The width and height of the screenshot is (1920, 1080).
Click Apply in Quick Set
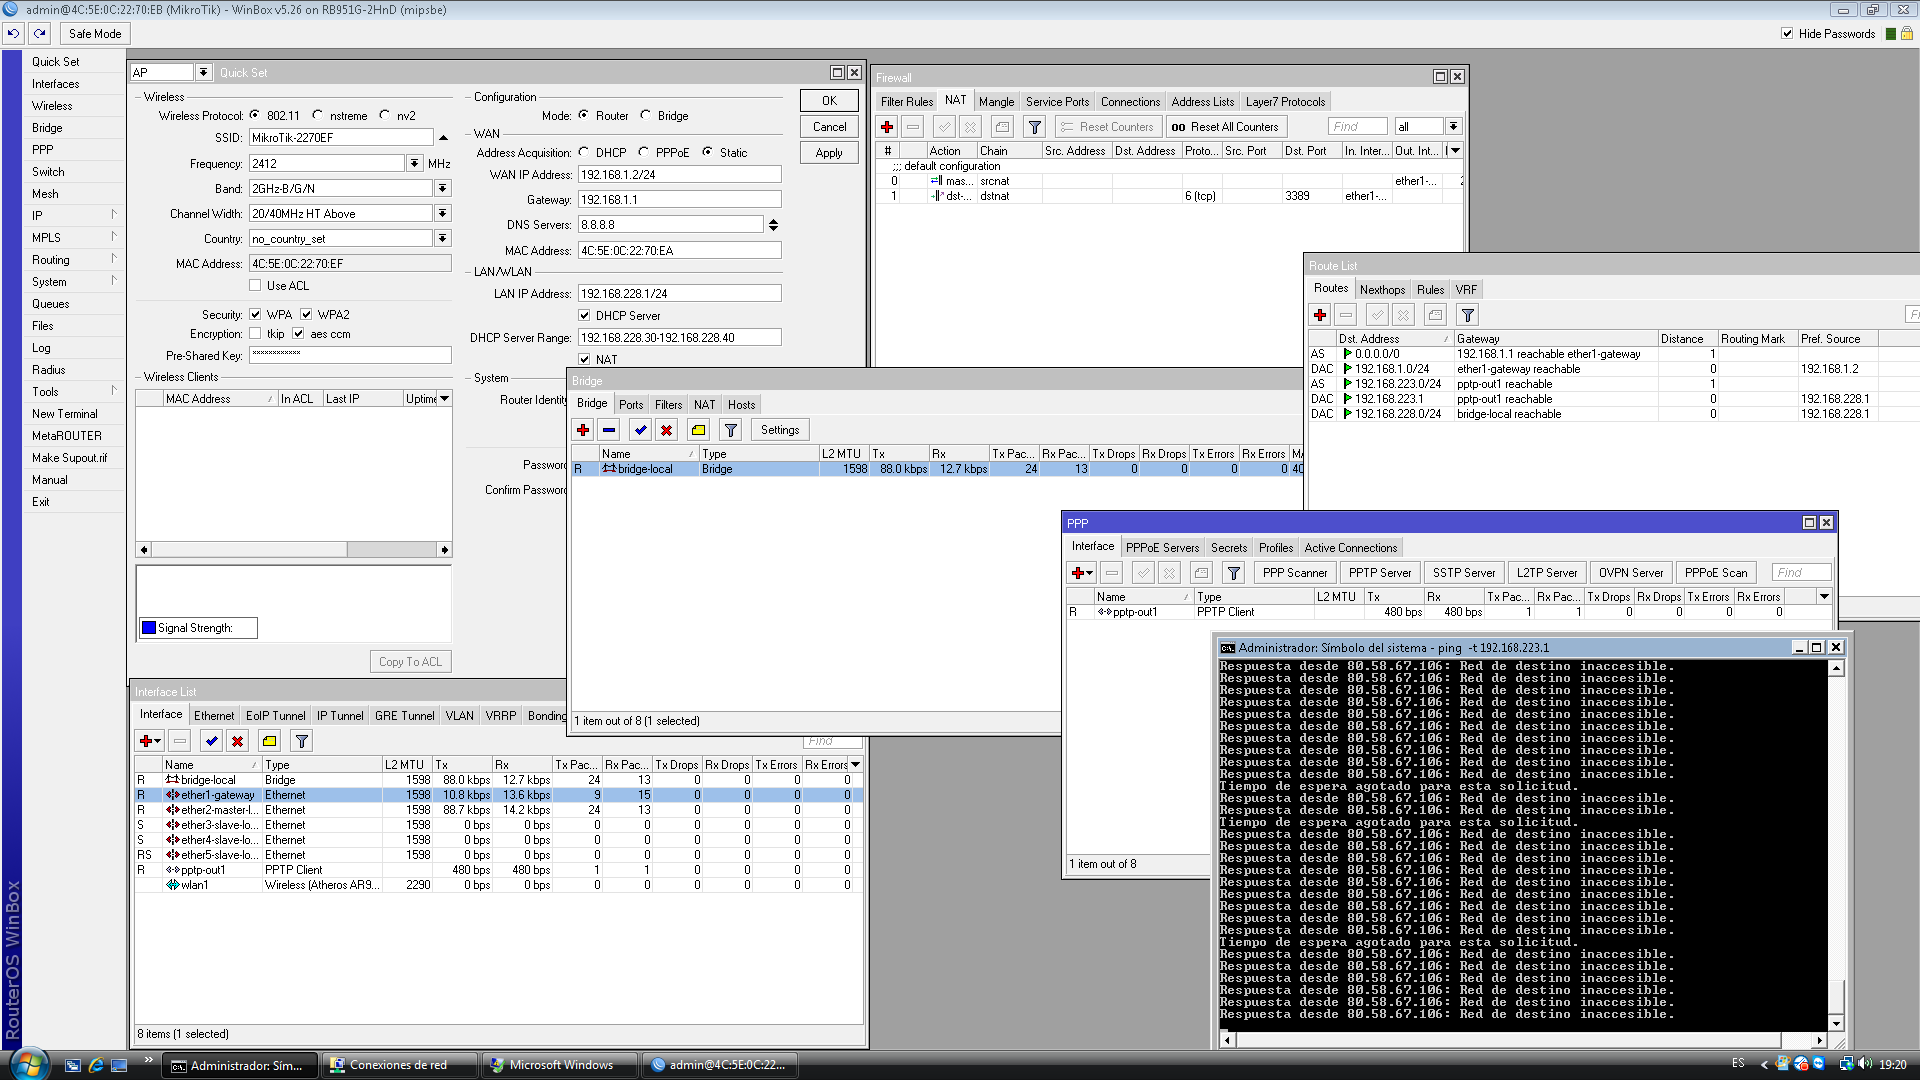(x=829, y=153)
